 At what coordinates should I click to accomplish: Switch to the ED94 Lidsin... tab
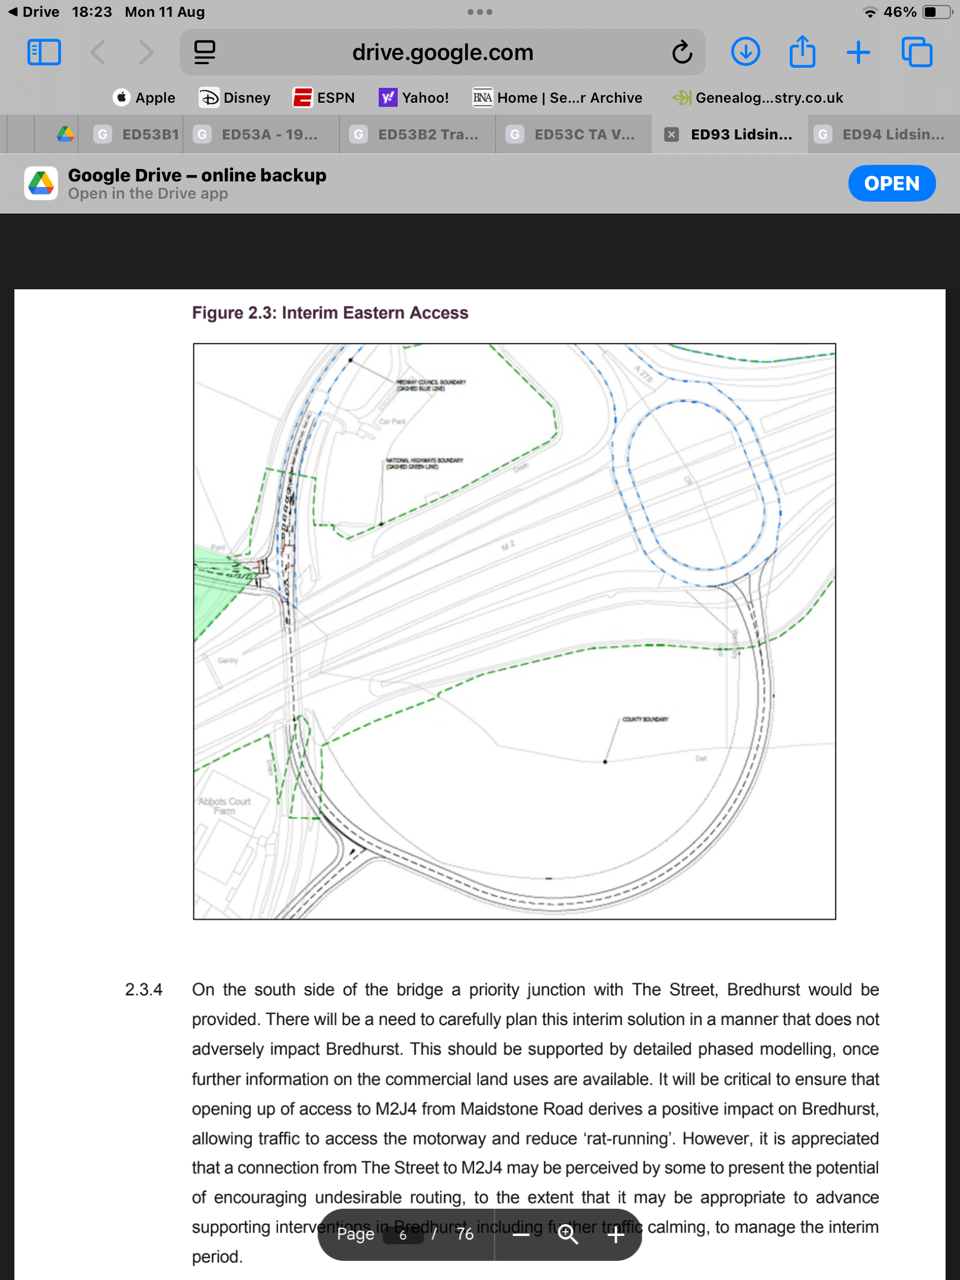(x=881, y=134)
